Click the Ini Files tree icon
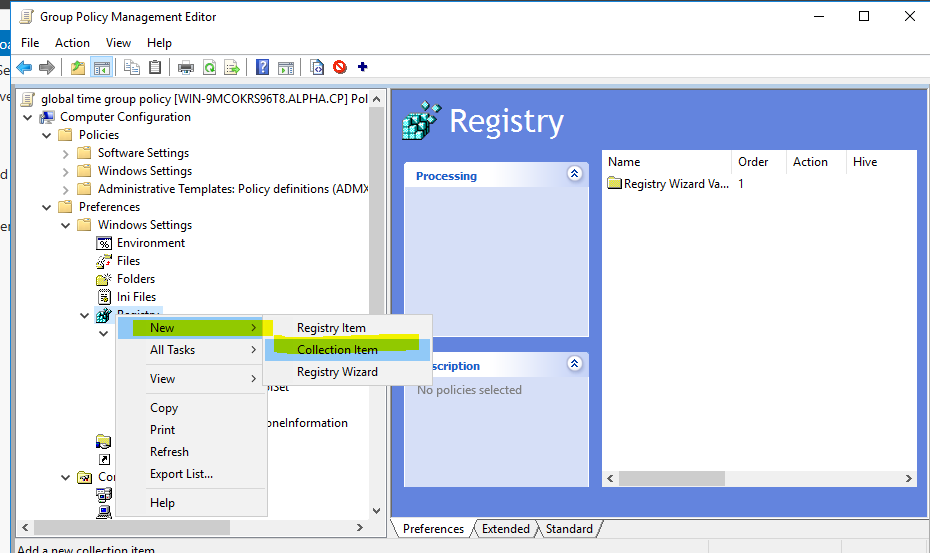The height and width of the screenshot is (553, 930). click(x=104, y=297)
